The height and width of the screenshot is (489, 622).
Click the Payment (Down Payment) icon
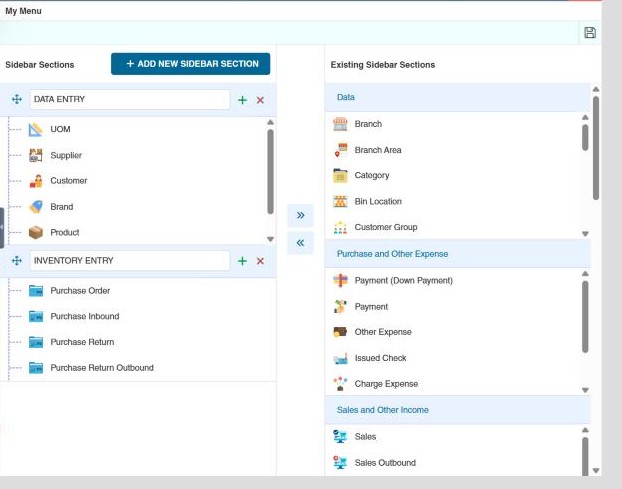[x=340, y=280]
